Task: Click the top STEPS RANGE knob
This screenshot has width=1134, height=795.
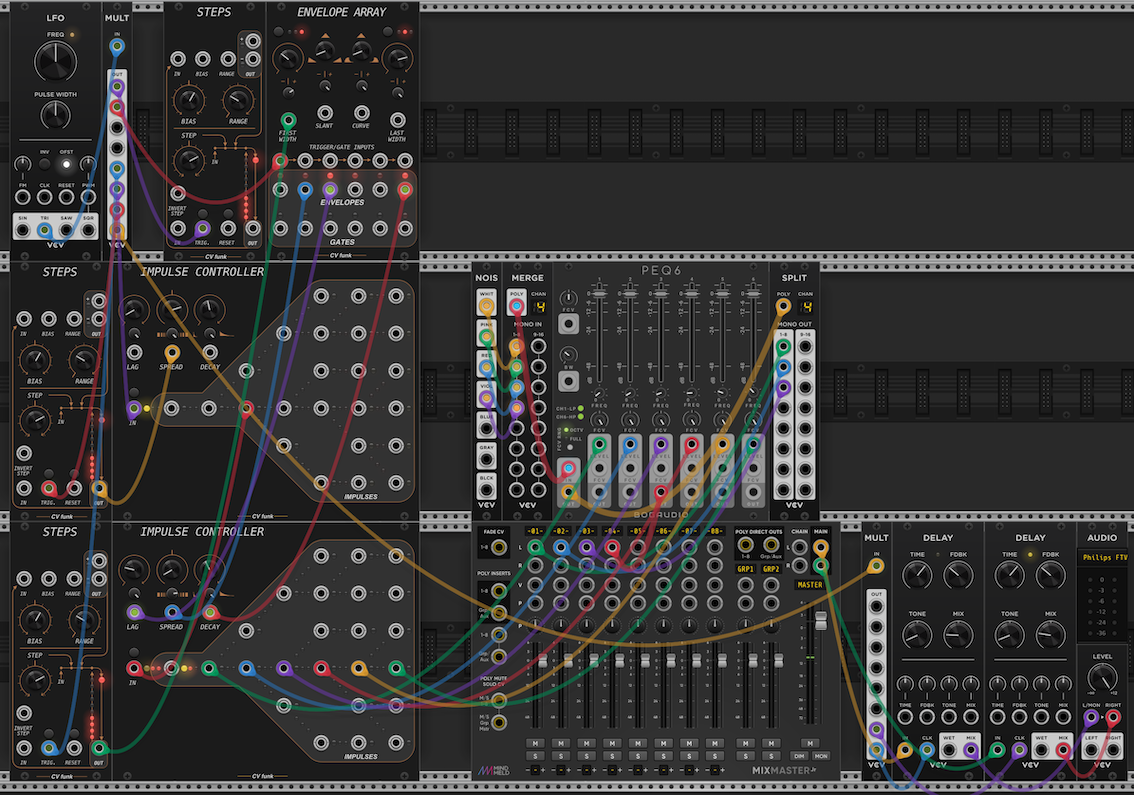Action: 238,101
